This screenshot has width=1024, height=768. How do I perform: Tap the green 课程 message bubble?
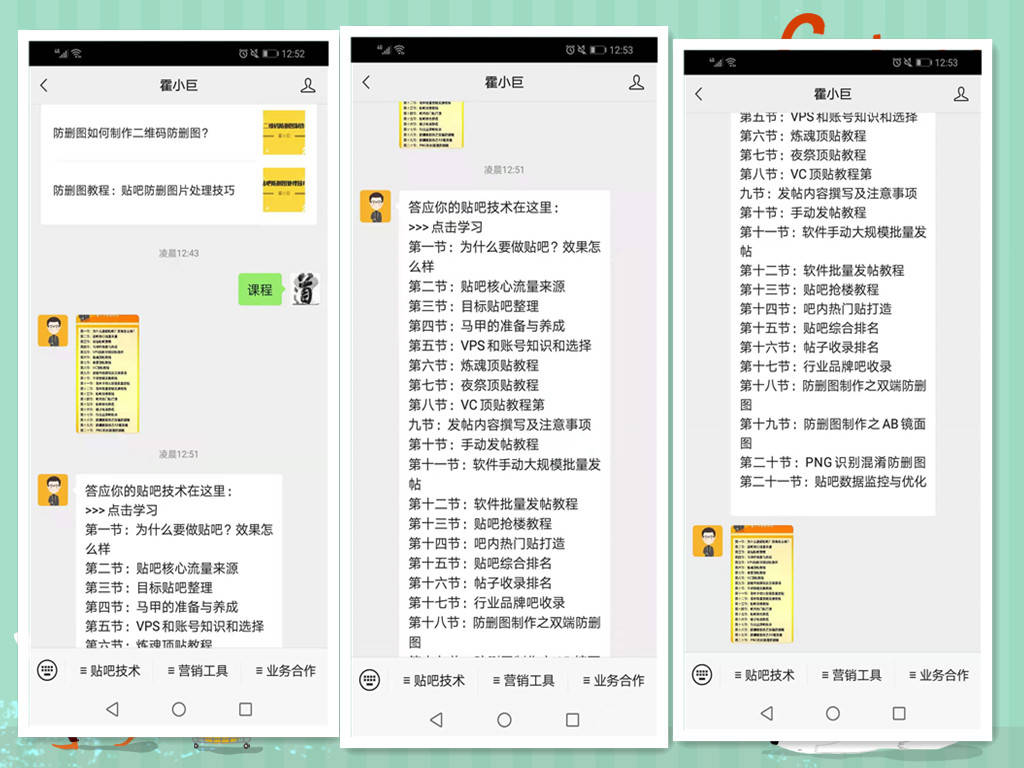(x=261, y=288)
